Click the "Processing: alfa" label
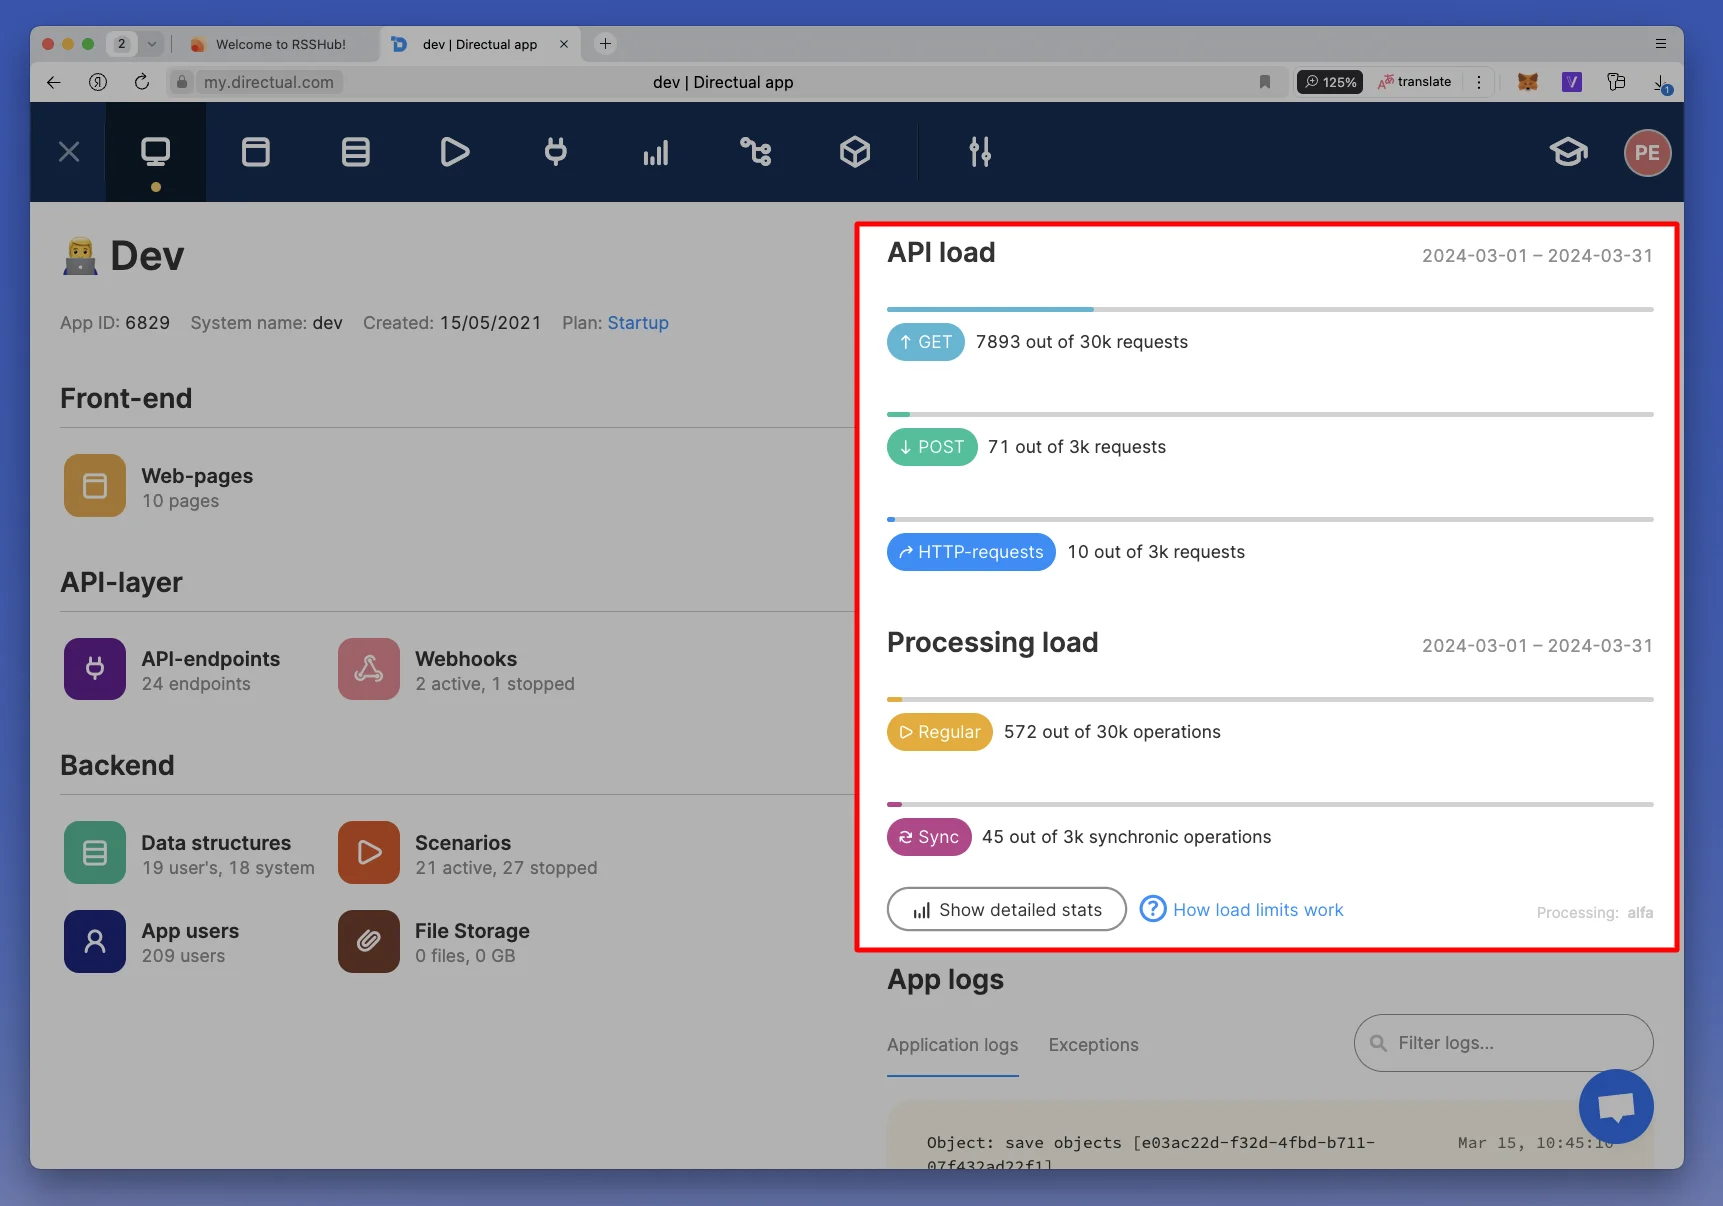Image resolution: width=1723 pixels, height=1206 pixels. coord(1595,913)
